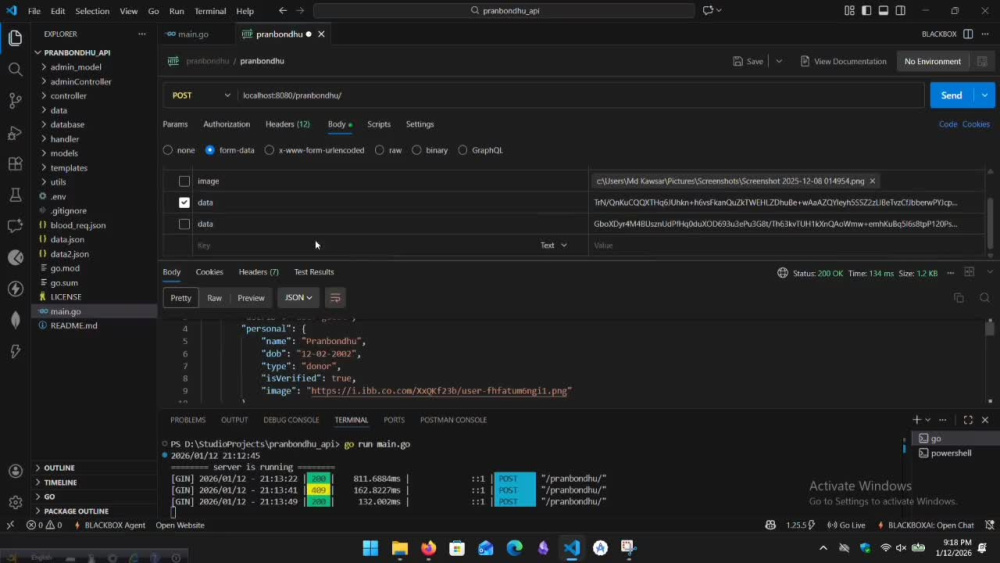Go back with the navigation arrow
This screenshot has height=563, width=1000.
tap(283, 10)
